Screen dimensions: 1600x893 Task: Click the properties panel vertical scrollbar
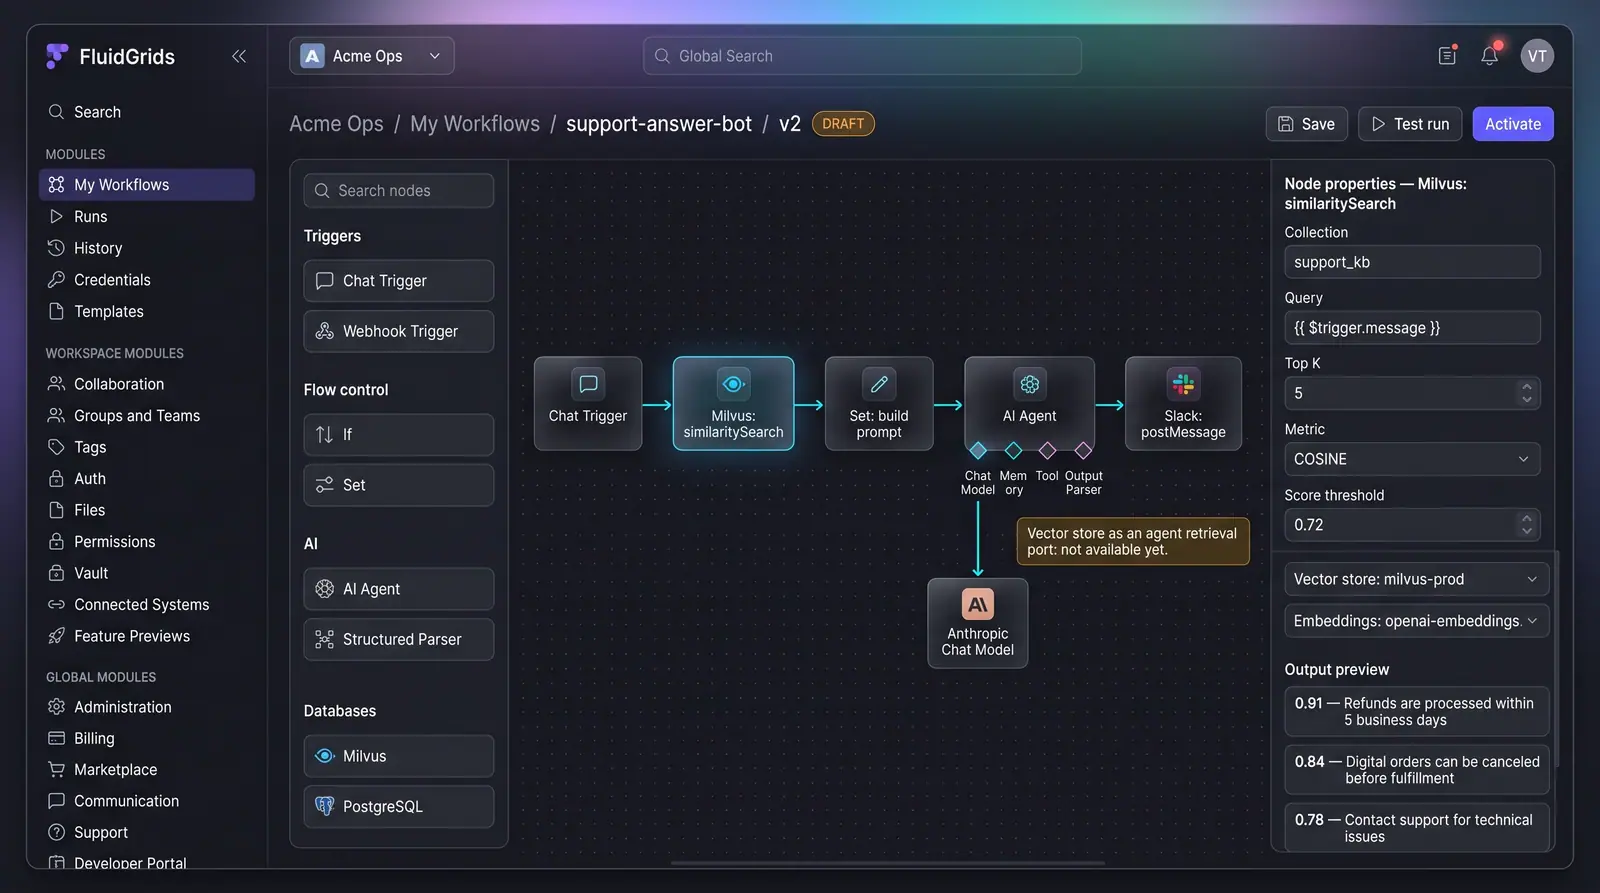[x=1557, y=658]
